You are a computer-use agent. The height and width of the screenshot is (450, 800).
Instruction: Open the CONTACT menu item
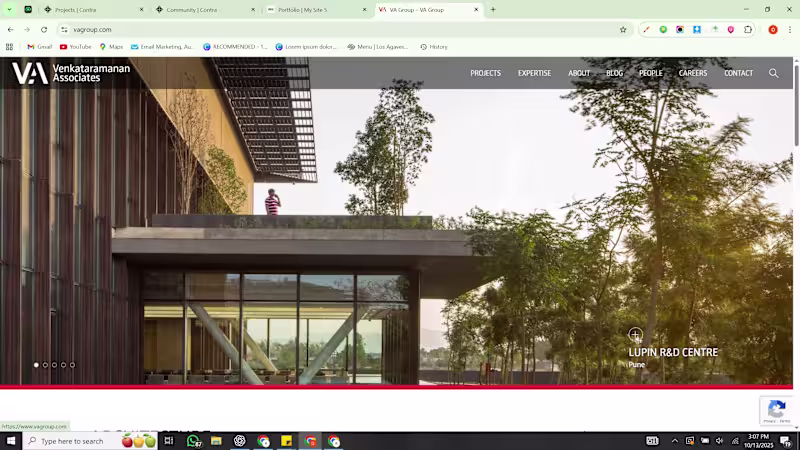738,73
